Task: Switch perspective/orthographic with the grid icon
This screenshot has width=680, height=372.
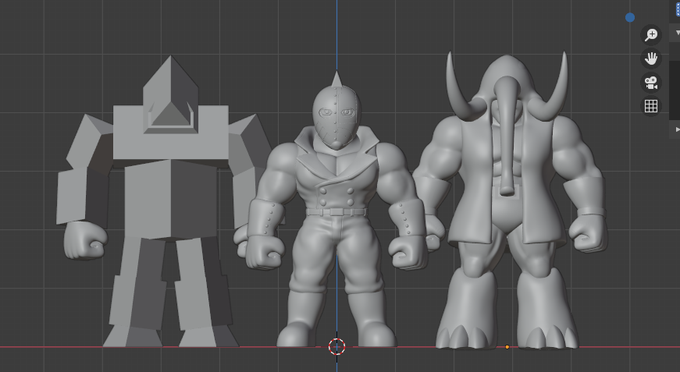Action: pyautogui.click(x=651, y=106)
